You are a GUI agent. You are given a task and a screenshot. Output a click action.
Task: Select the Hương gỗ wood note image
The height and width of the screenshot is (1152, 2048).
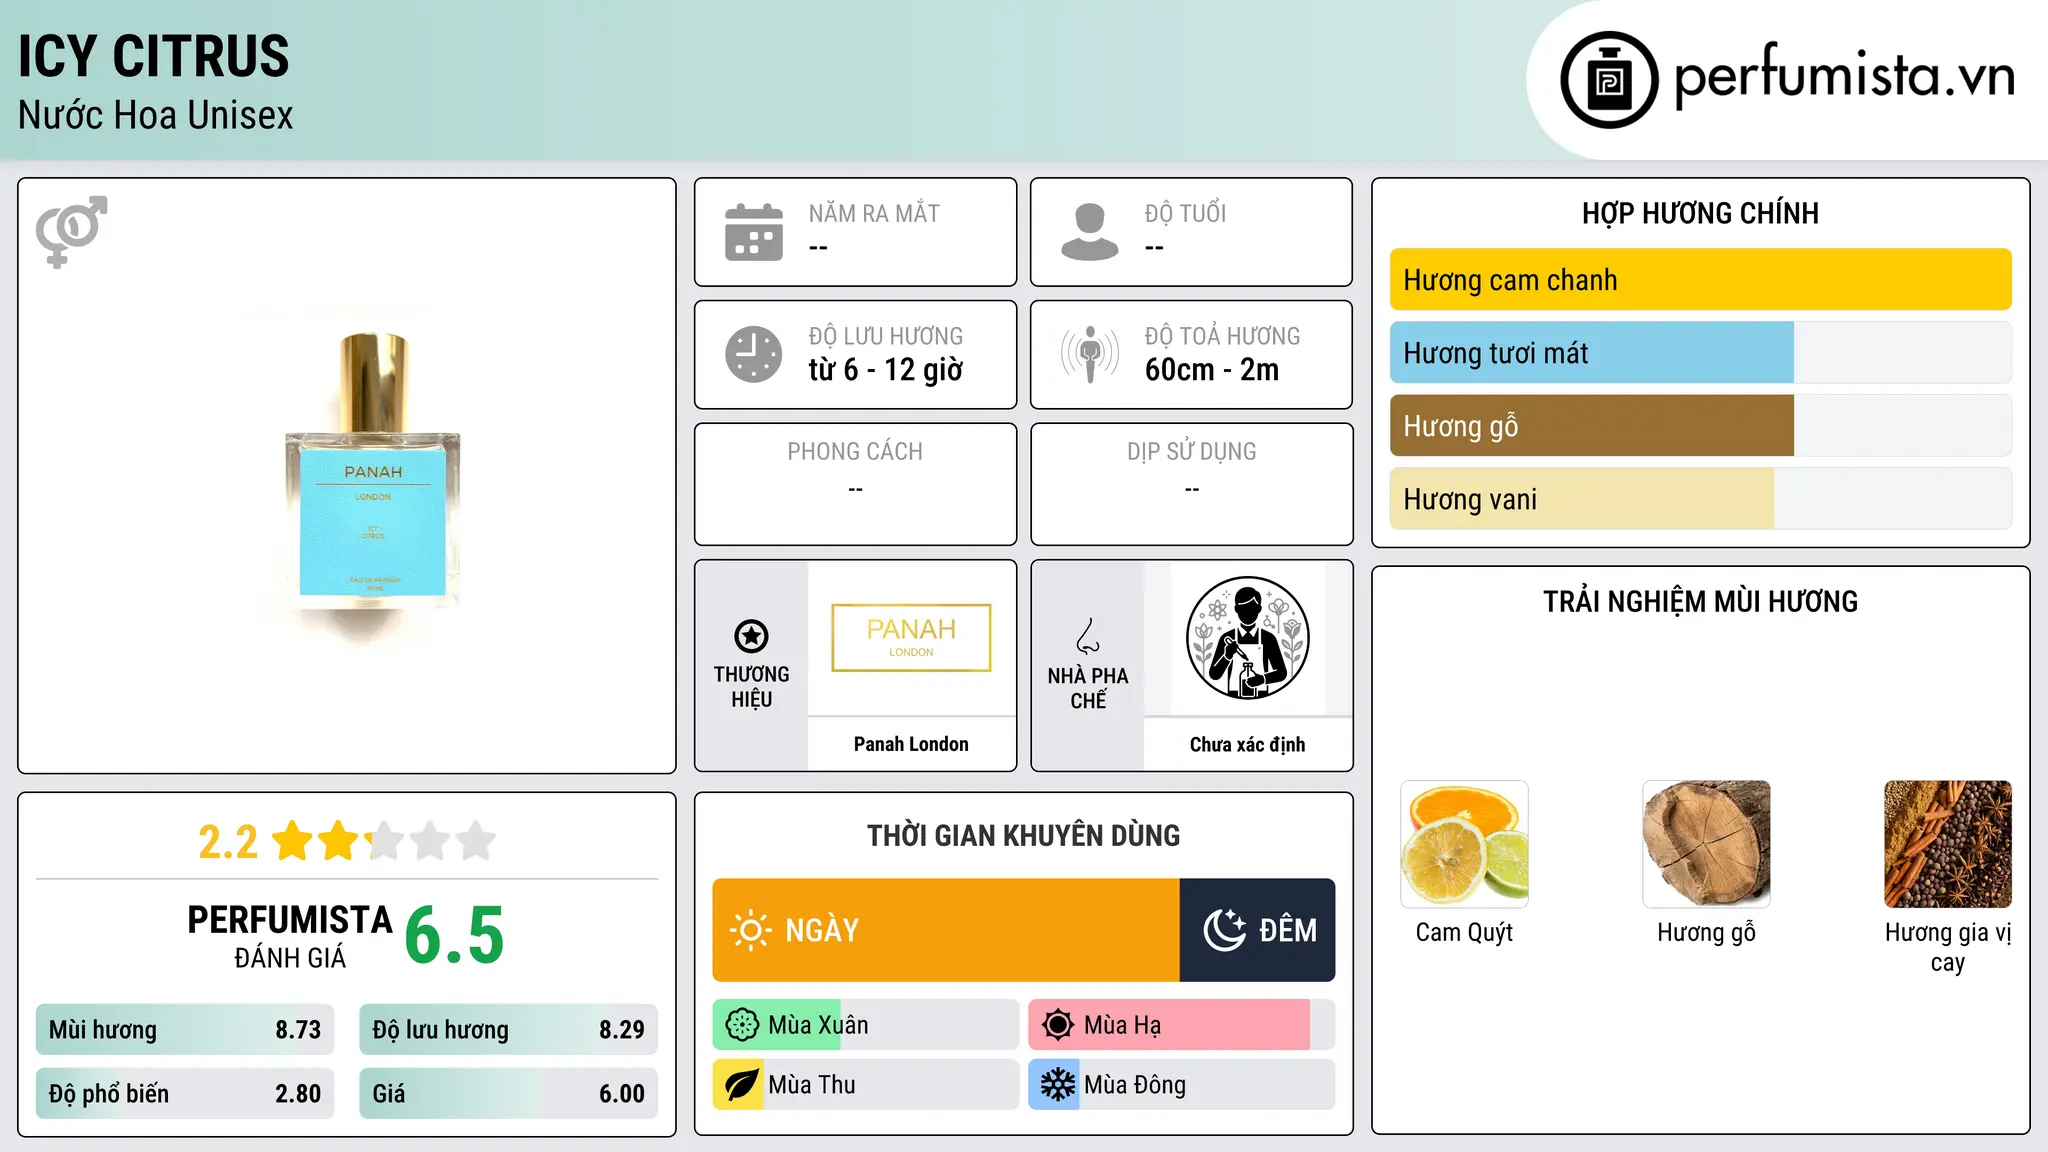point(1706,844)
